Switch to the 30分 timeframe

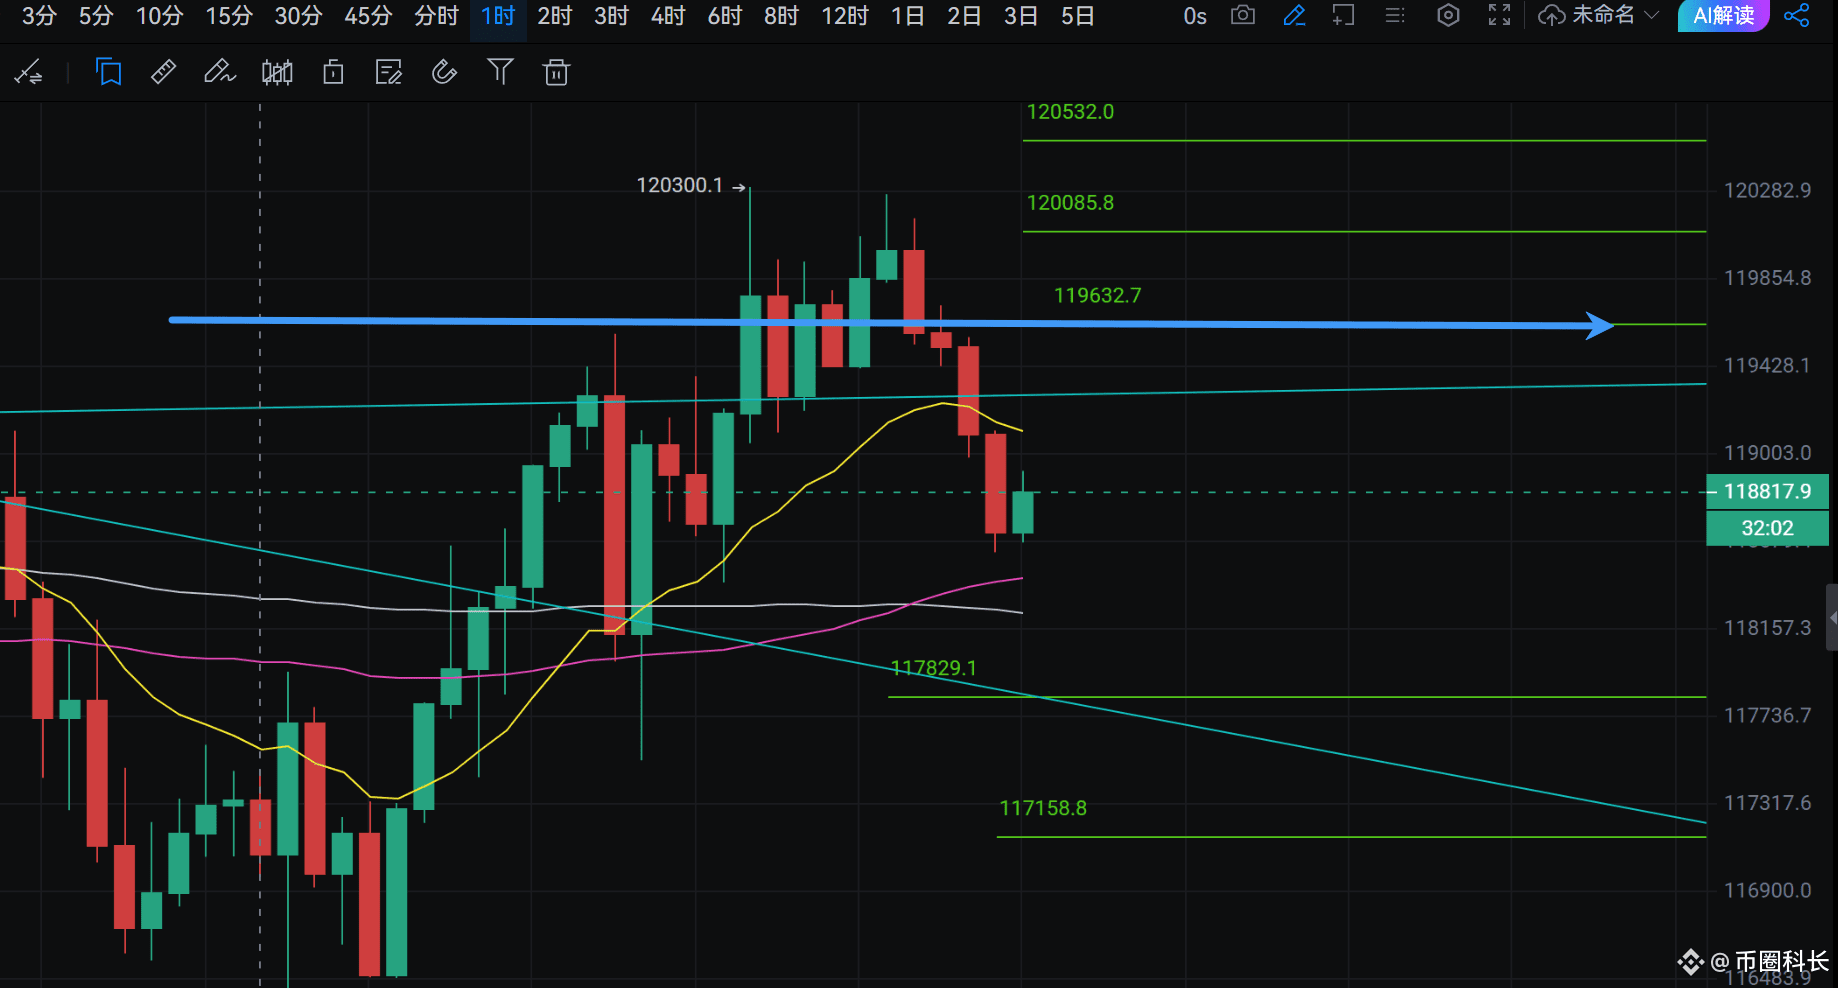tap(298, 16)
